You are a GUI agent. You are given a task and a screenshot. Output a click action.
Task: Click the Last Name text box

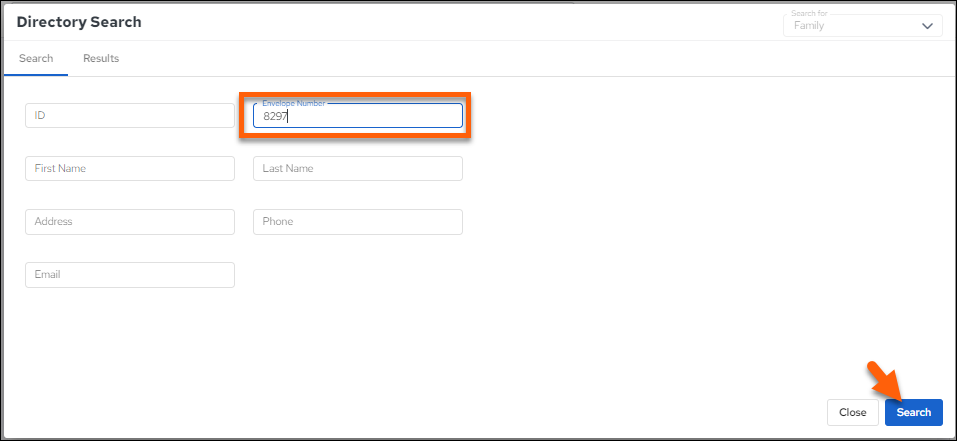(358, 168)
